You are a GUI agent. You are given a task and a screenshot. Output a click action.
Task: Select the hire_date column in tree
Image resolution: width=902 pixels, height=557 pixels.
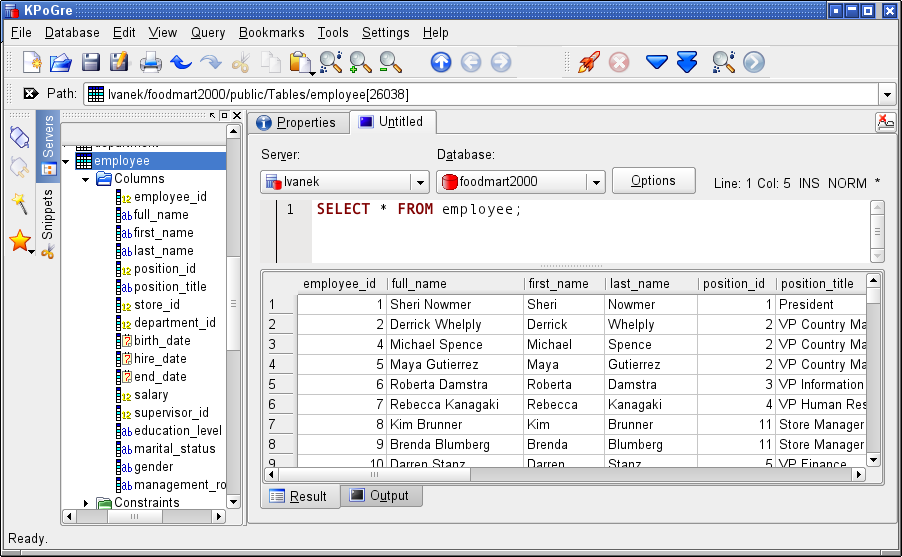pyautogui.click(x=160, y=359)
